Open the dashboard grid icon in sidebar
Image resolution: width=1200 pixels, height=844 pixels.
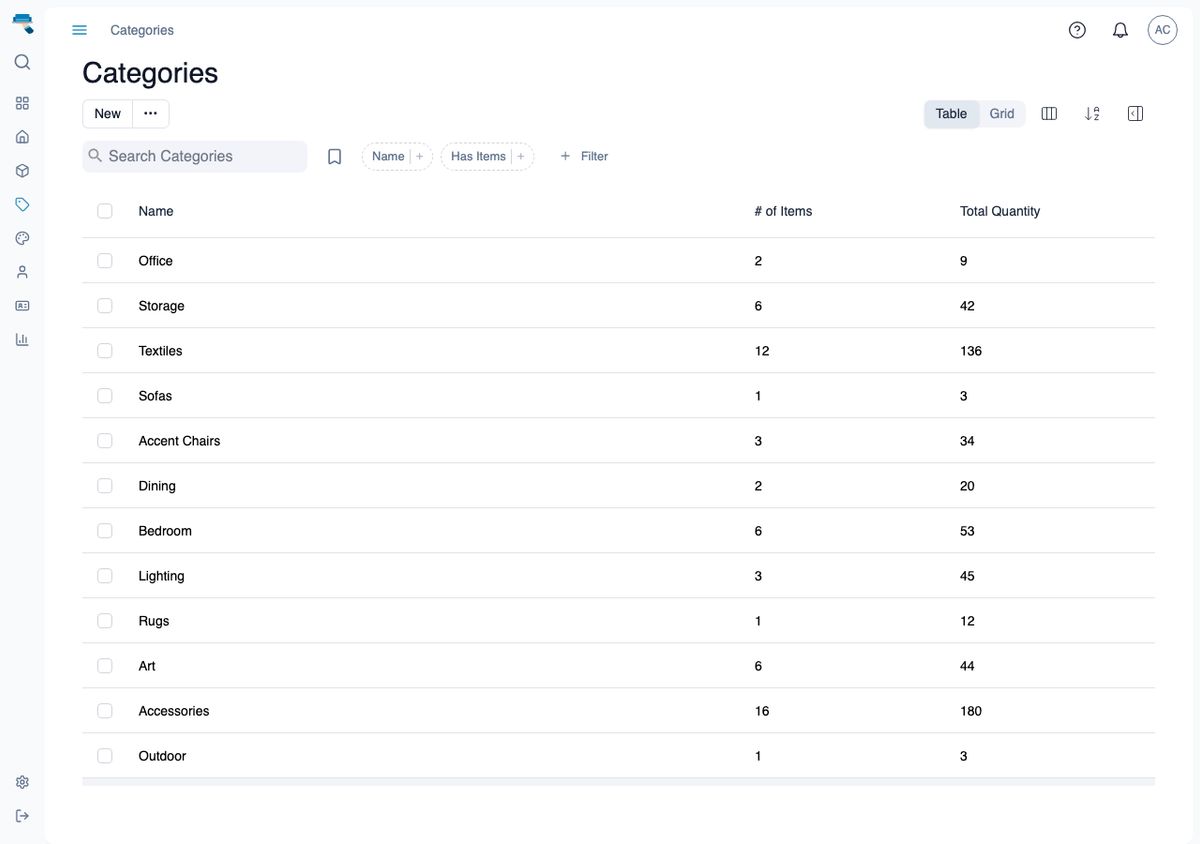[22, 103]
